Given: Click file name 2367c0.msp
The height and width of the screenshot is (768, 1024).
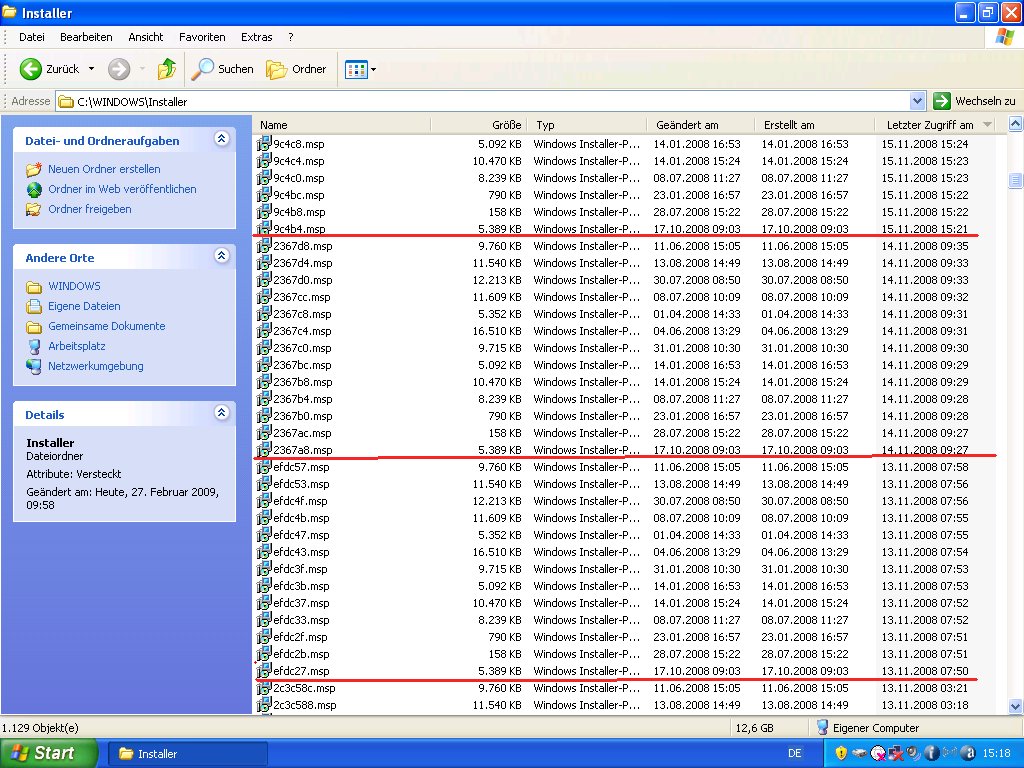Looking at the screenshot, I should point(302,348).
